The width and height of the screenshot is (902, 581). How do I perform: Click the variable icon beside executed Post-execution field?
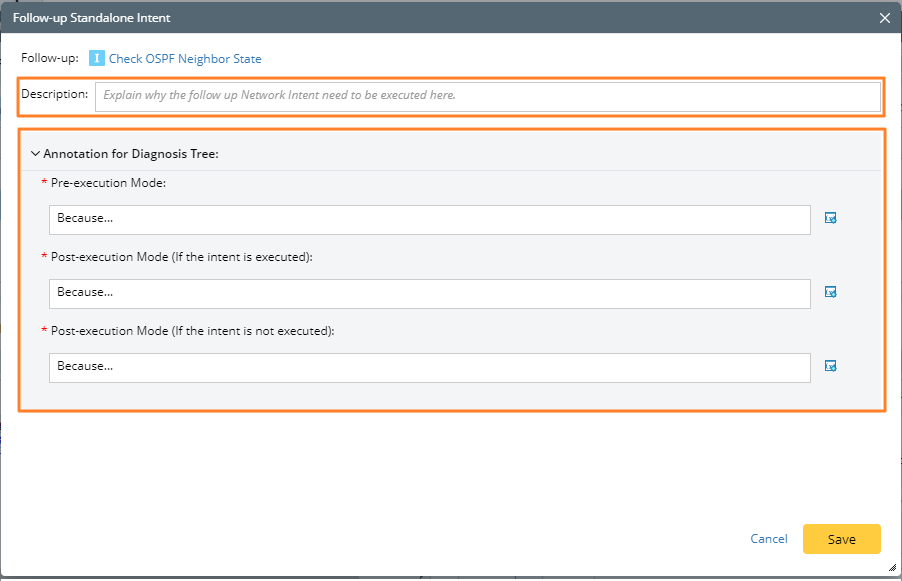[x=830, y=292]
